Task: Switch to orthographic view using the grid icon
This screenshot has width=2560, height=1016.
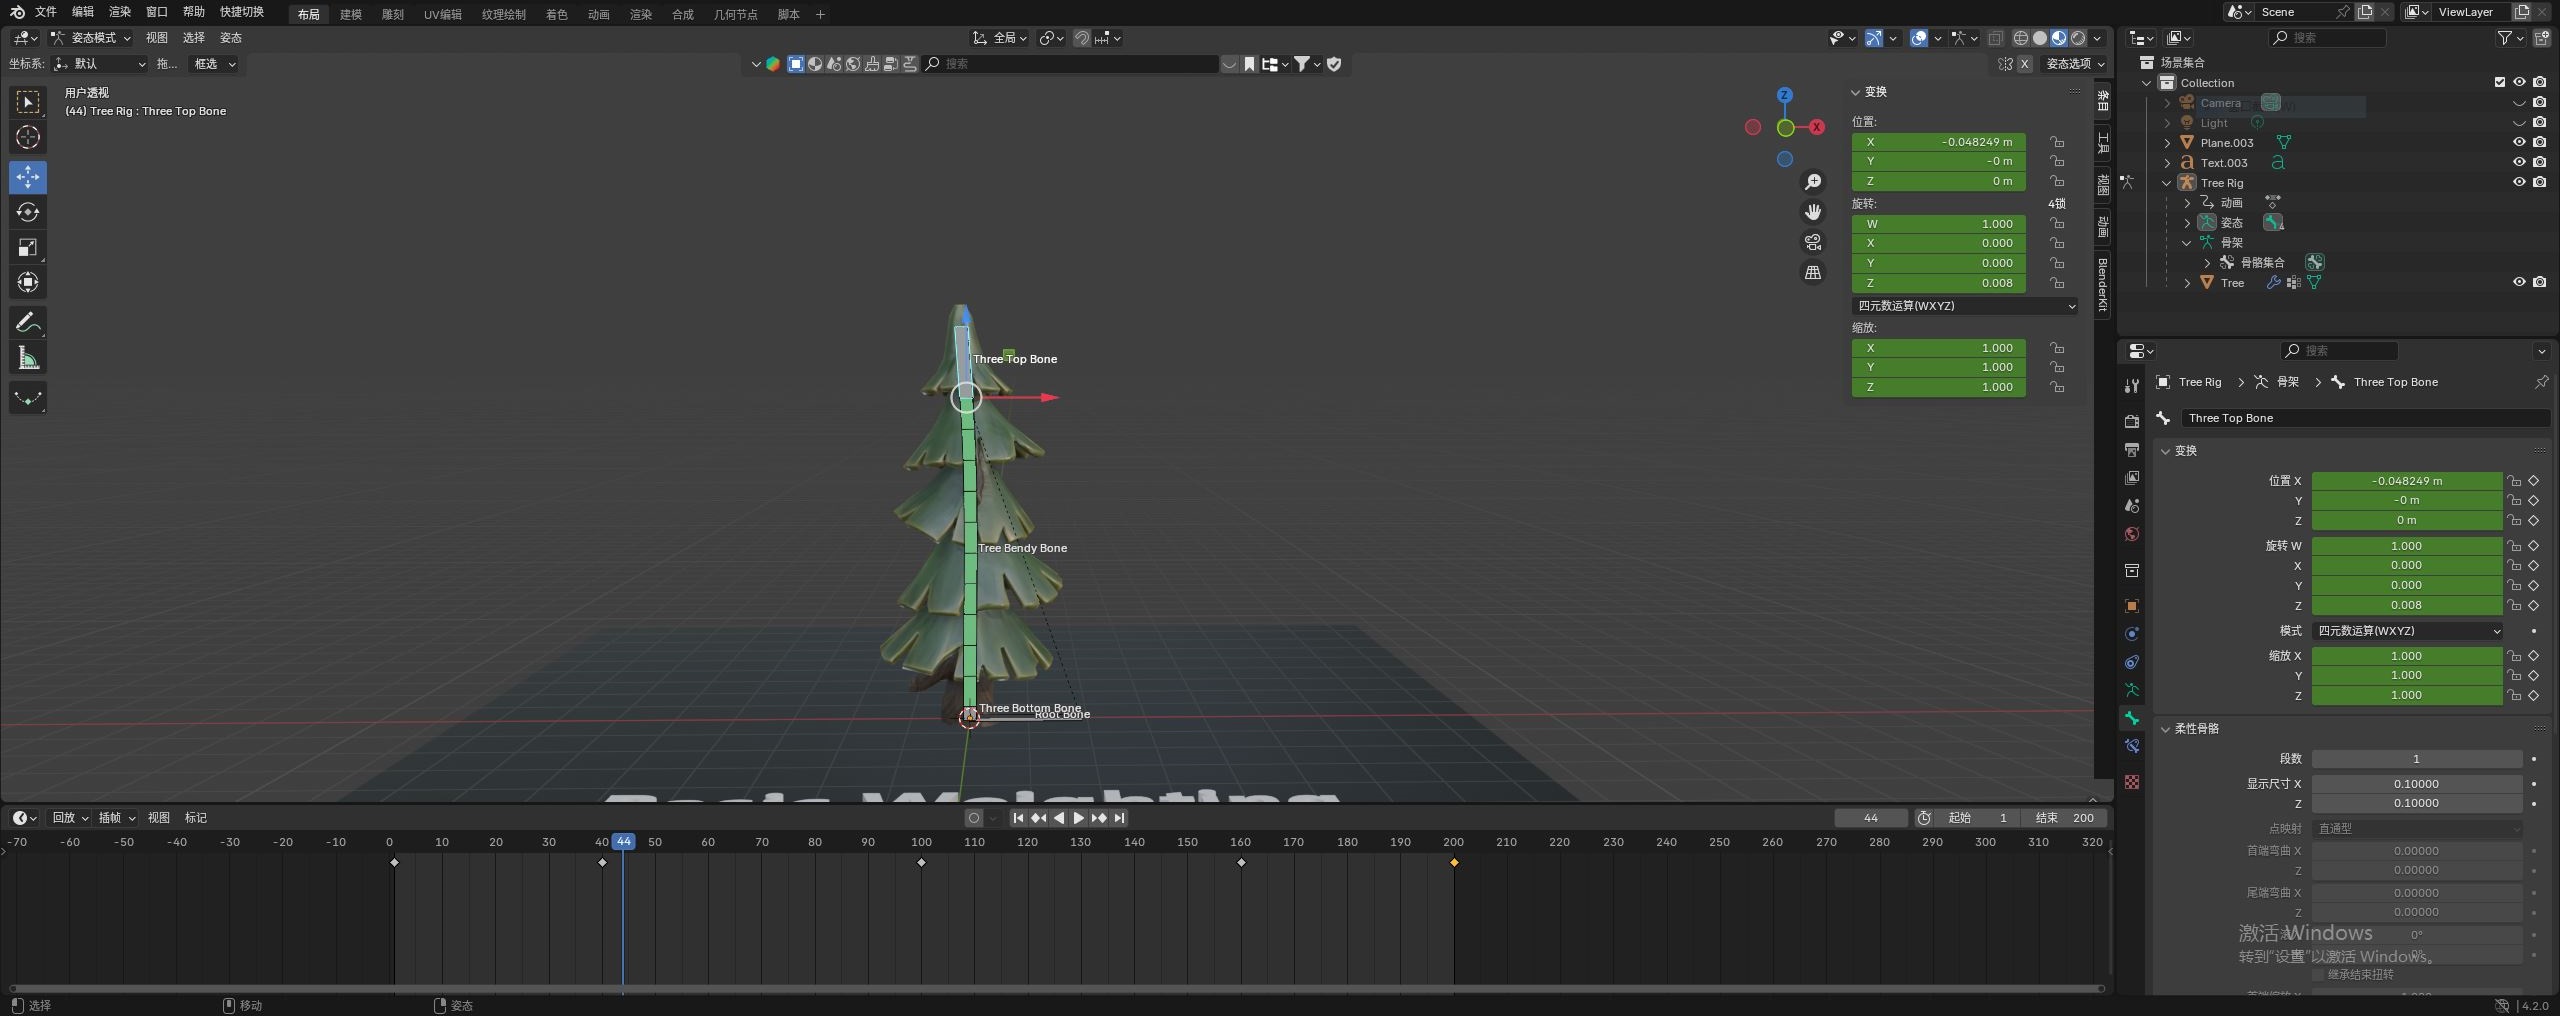Action: [x=1812, y=272]
